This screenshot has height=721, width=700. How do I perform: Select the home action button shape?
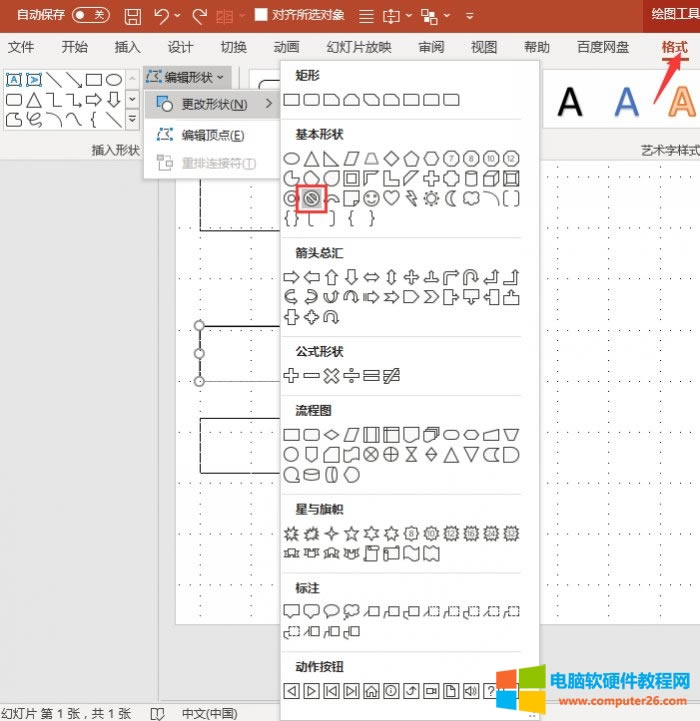371,691
